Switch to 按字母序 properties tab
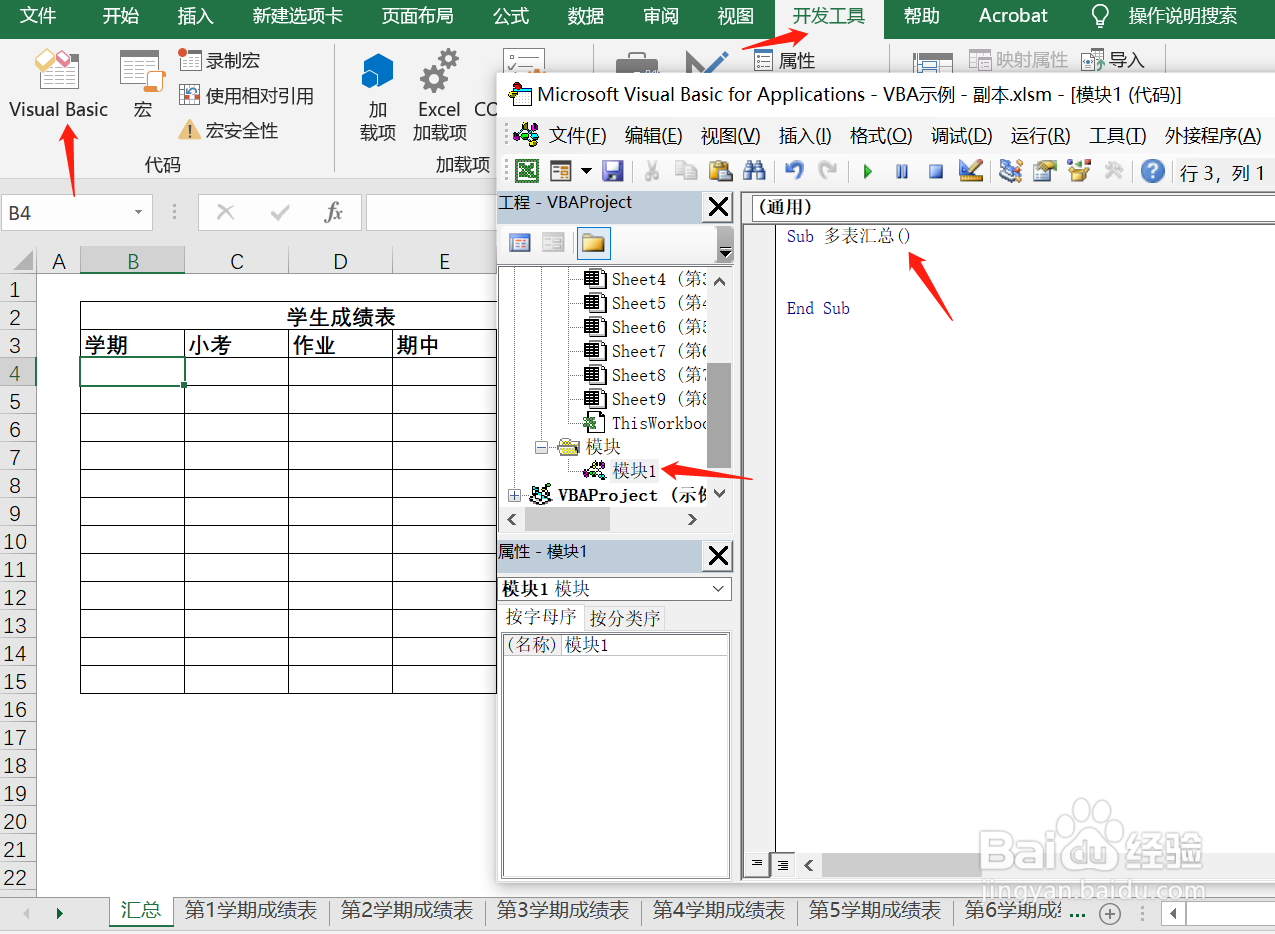Image resolution: width=1275 pixels, height=934 pixels. click(x=541, y=617)
